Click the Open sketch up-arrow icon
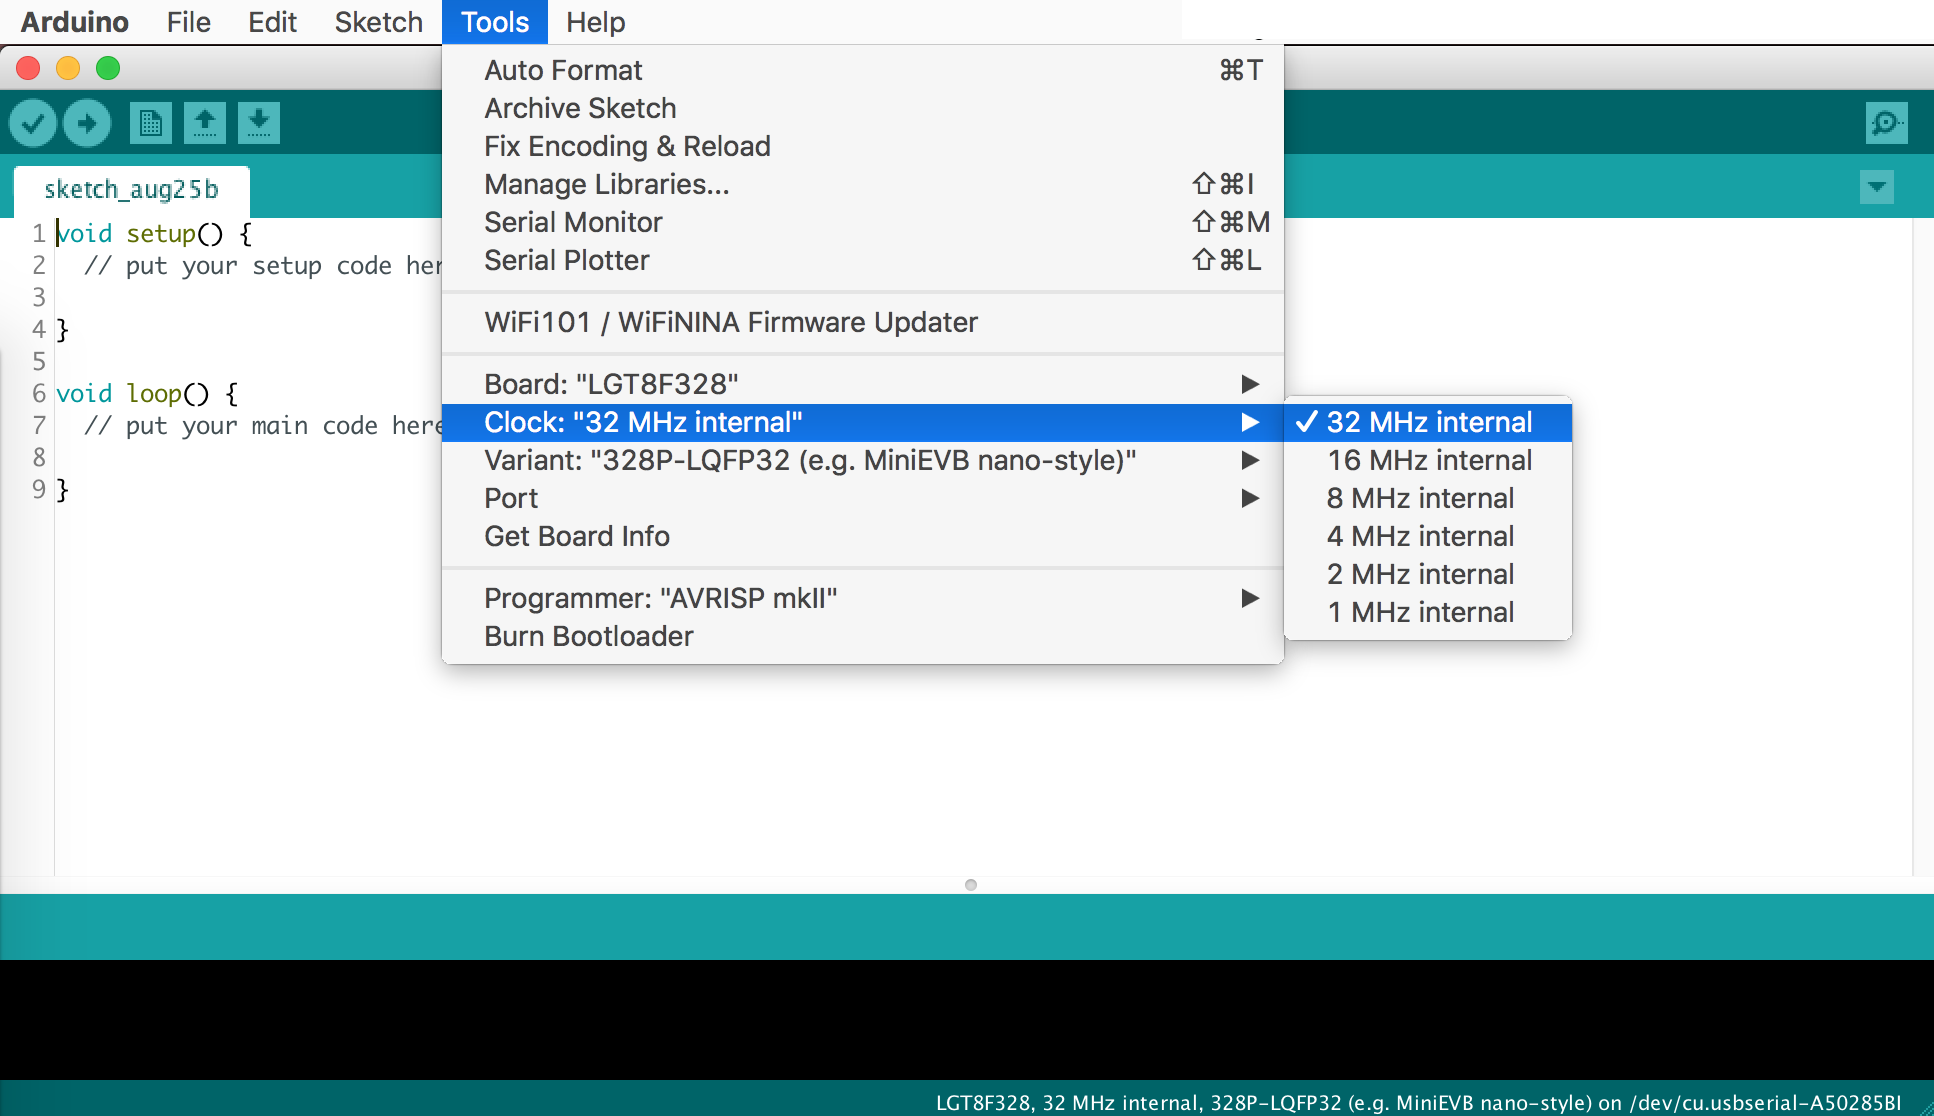Screen dimensions: 1934x1116 tap(205, 123)
